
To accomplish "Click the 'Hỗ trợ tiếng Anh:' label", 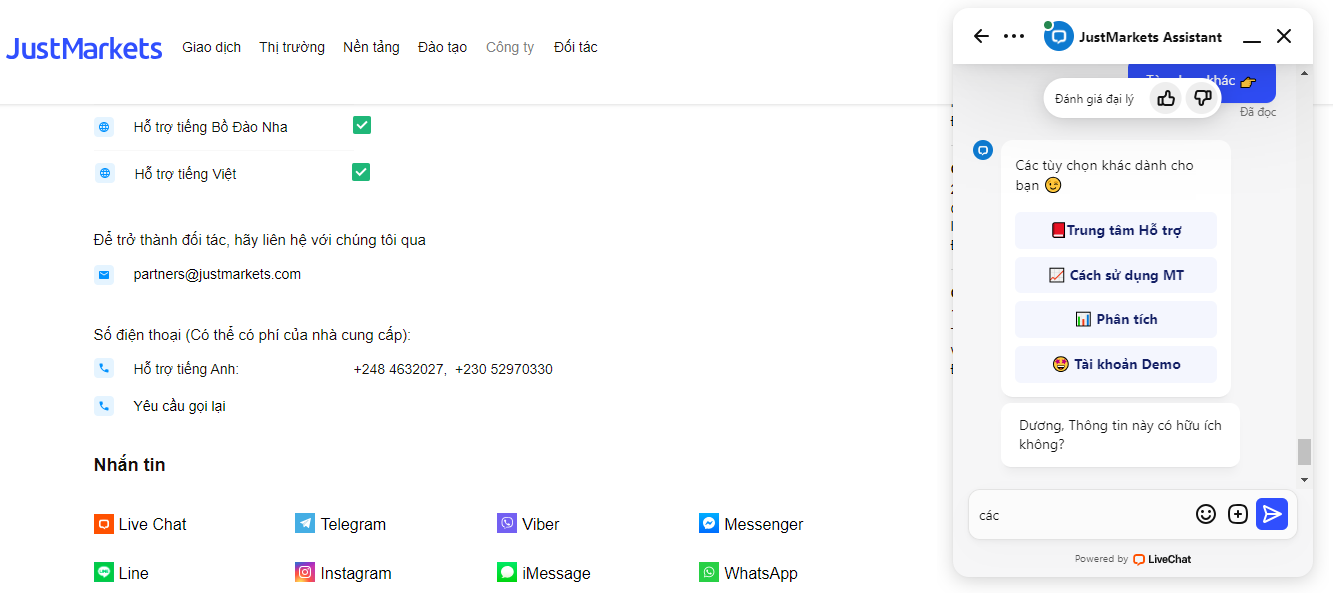I will coord(186,369).
